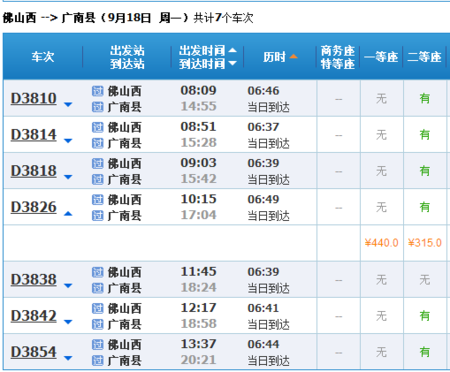Select second-class 有 for D3842

click(x=425, y=316)
